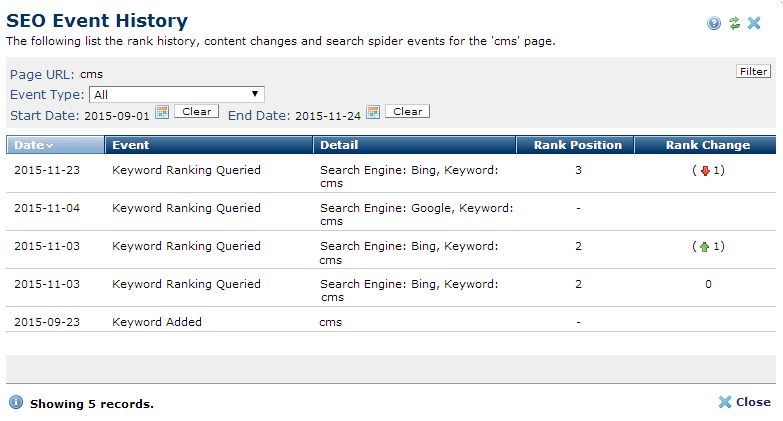This screenshot has height=421, width=783.
Task: Sort by the Rank Position column header
Action: click(x=577, y=145)
